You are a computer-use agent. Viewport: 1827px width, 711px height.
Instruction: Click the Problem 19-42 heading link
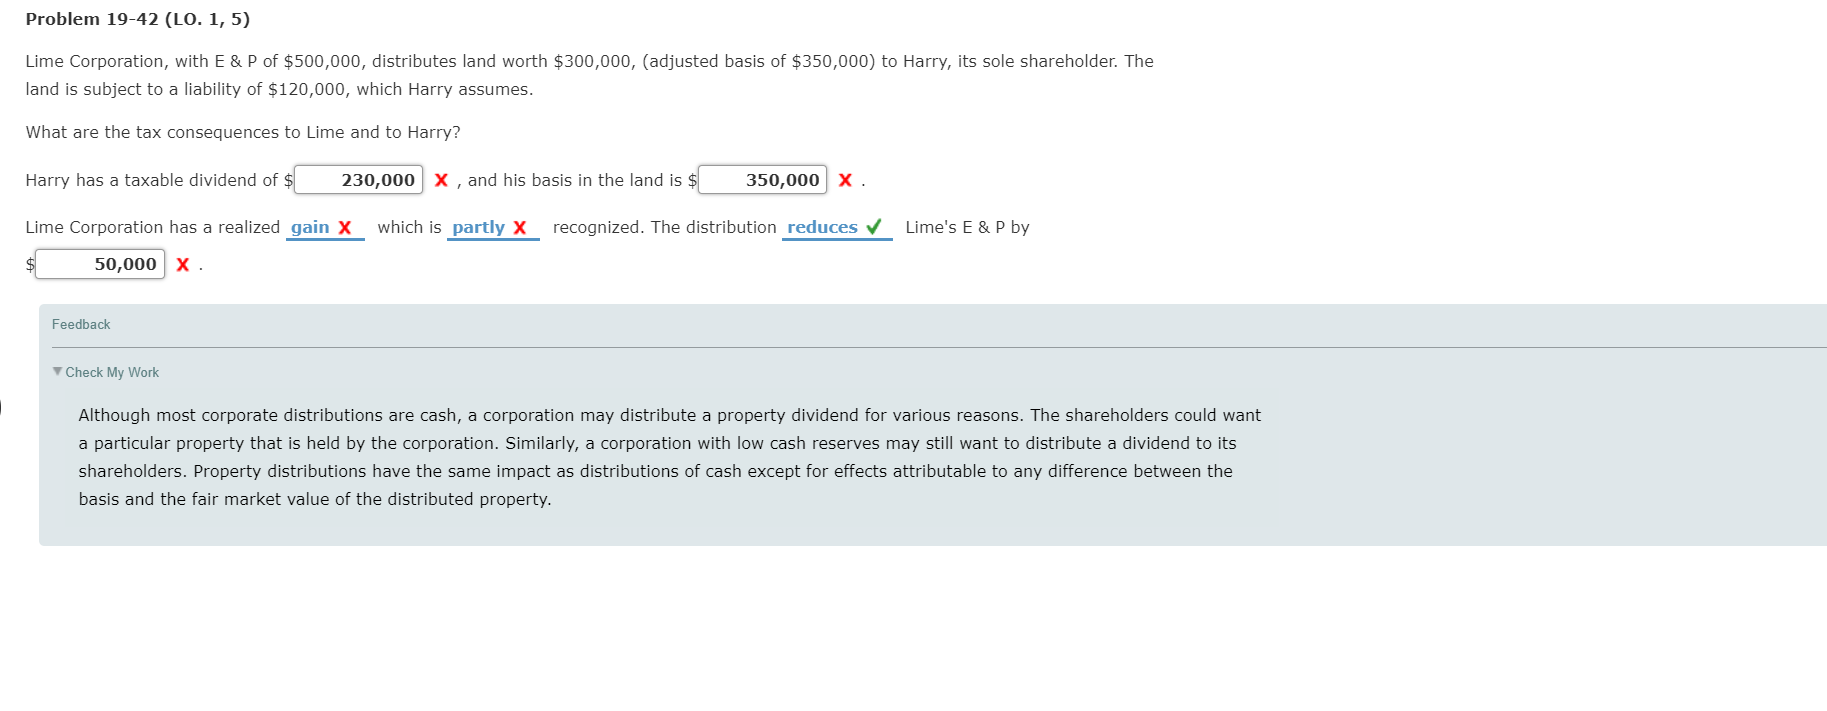point(137,18)
